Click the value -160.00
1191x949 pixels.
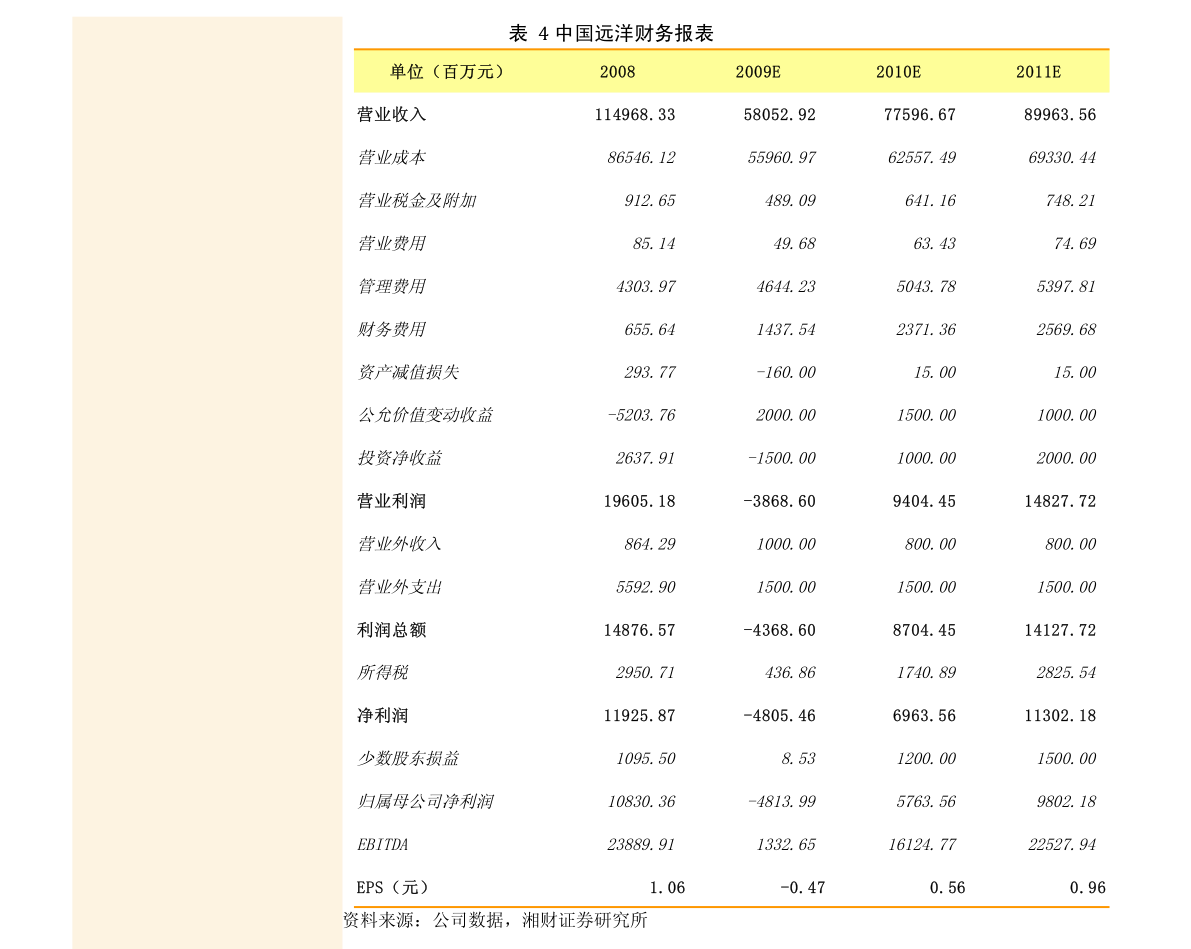point(785,372)
